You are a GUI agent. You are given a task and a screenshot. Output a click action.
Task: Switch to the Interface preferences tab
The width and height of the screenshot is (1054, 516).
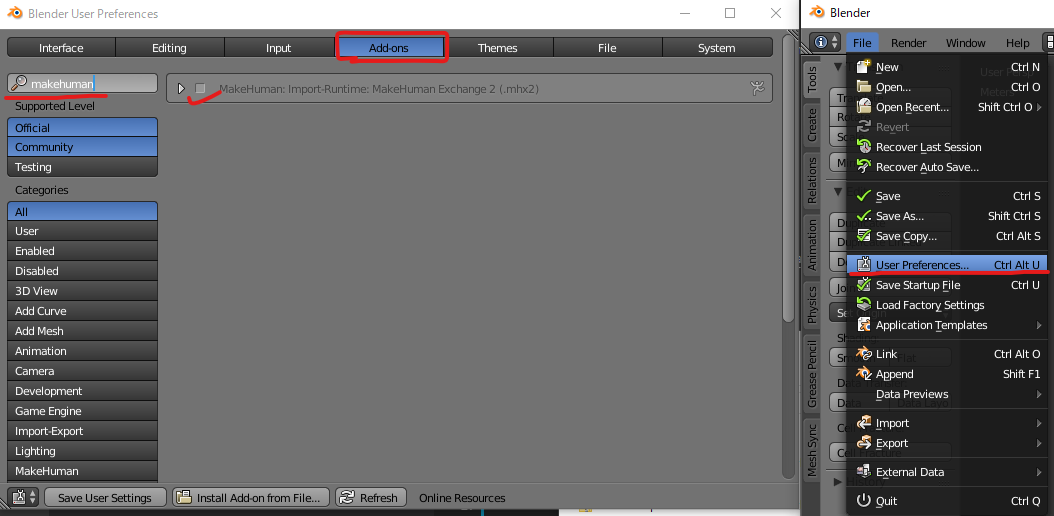[61, 48]
